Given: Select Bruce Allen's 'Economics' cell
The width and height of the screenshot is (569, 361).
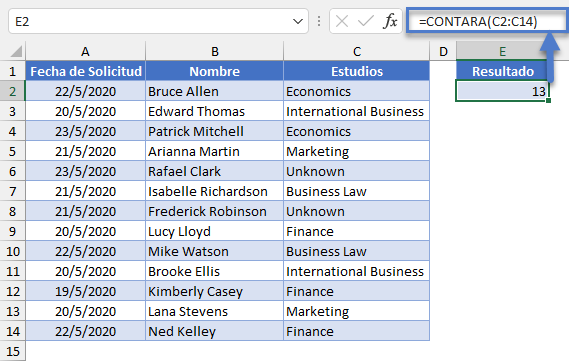Looking at the screenshot, I should click(x=357, y=91).
